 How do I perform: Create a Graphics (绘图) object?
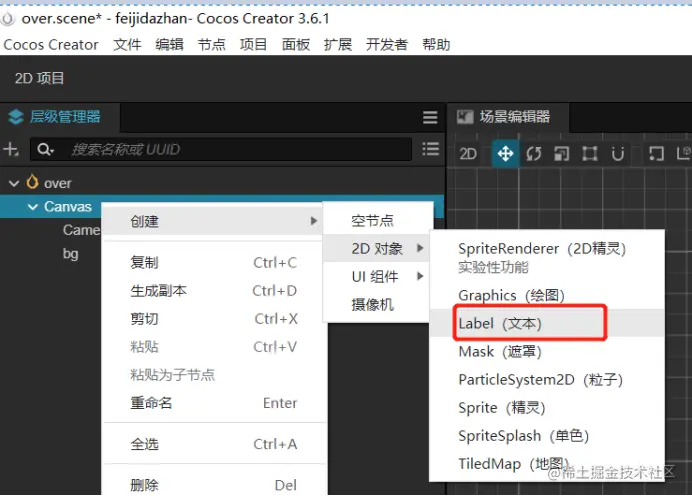pyautogui.click(x=547, y=295)
